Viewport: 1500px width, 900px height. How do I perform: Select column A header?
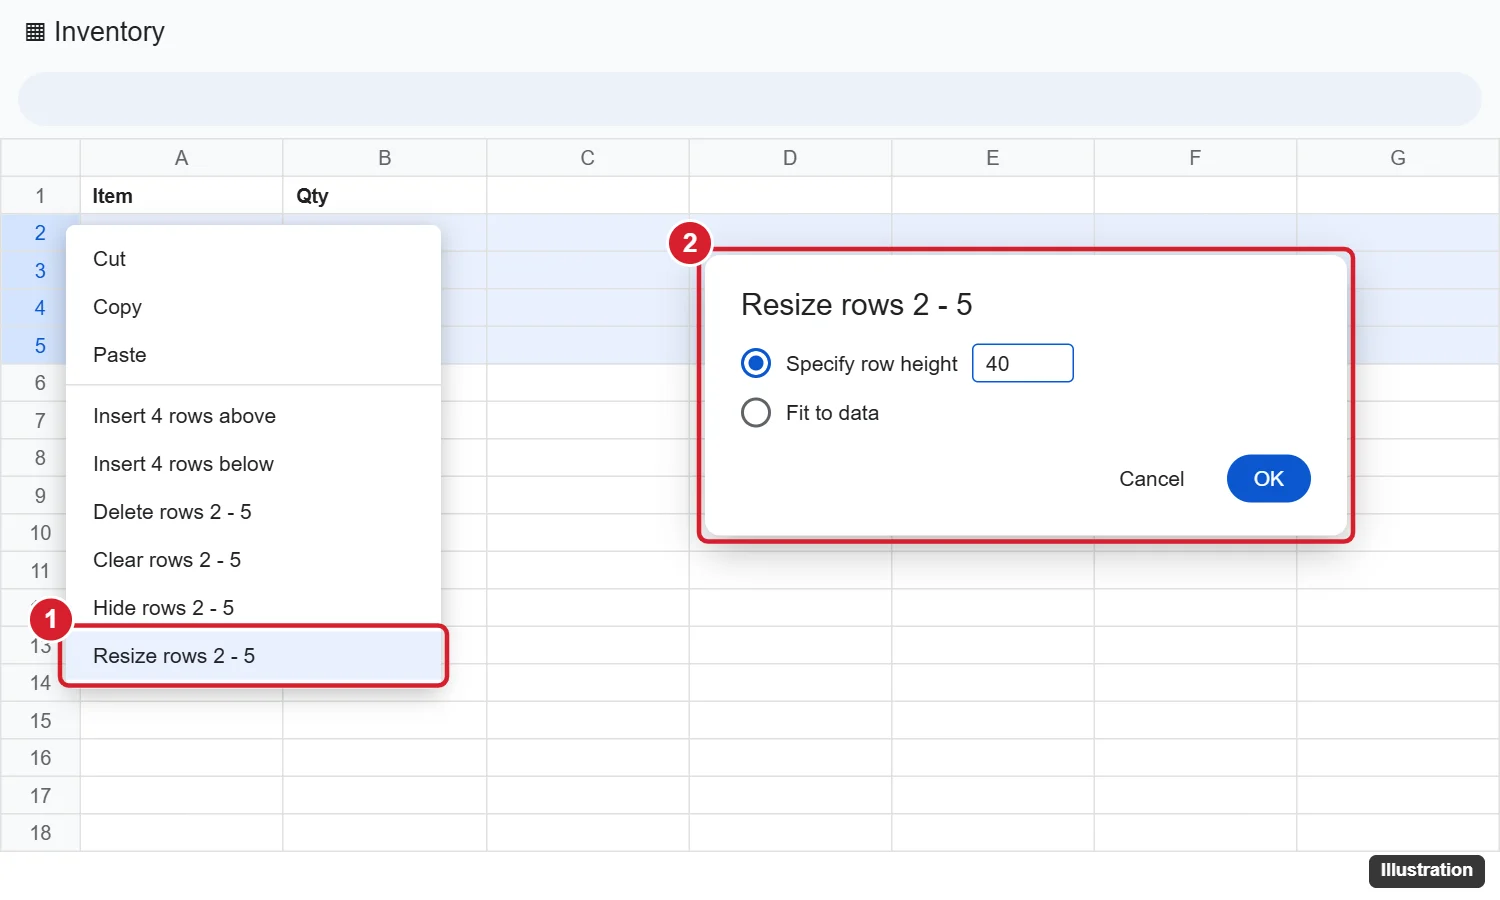coord(181,158)
